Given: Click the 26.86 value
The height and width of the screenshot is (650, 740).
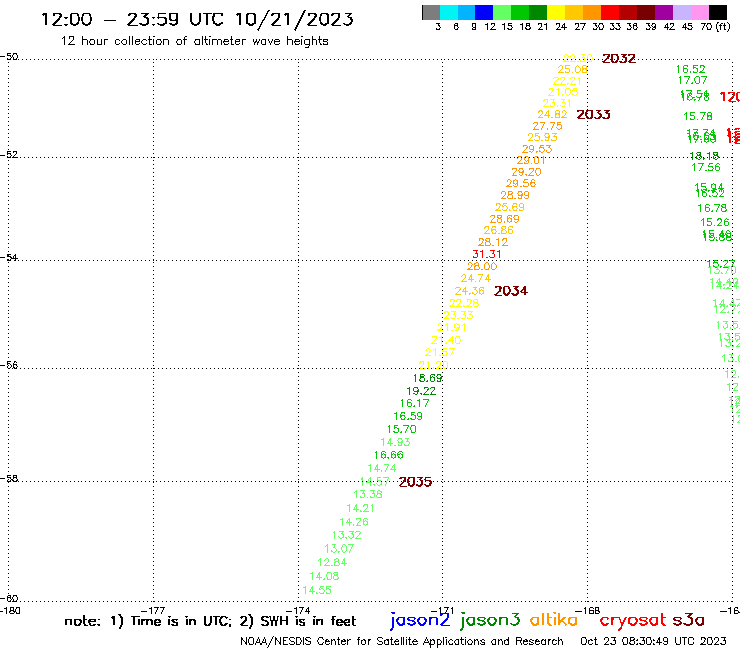Looking at the screenshot, I should tap(498, 230).
